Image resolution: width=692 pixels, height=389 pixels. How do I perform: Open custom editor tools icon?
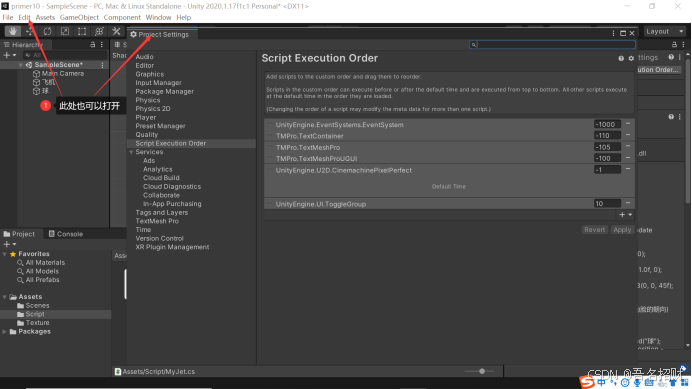(x=116, y=31)
